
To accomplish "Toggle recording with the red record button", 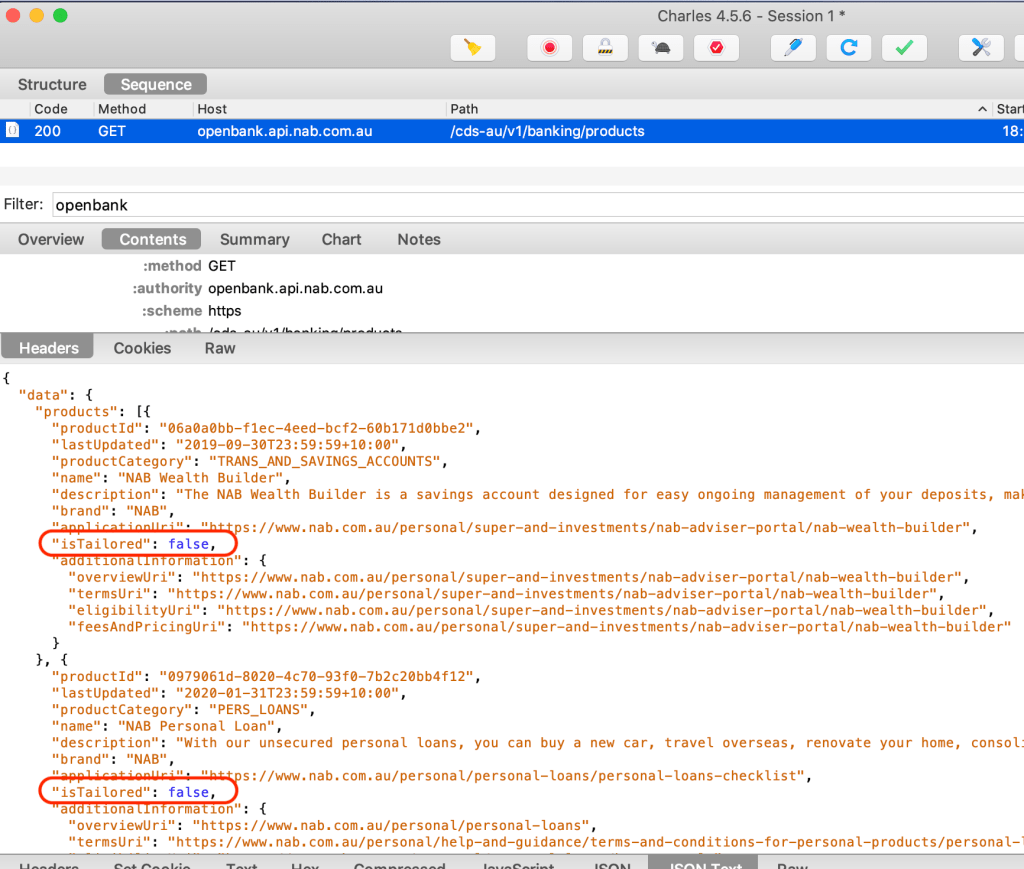I will tap(549, 47).
